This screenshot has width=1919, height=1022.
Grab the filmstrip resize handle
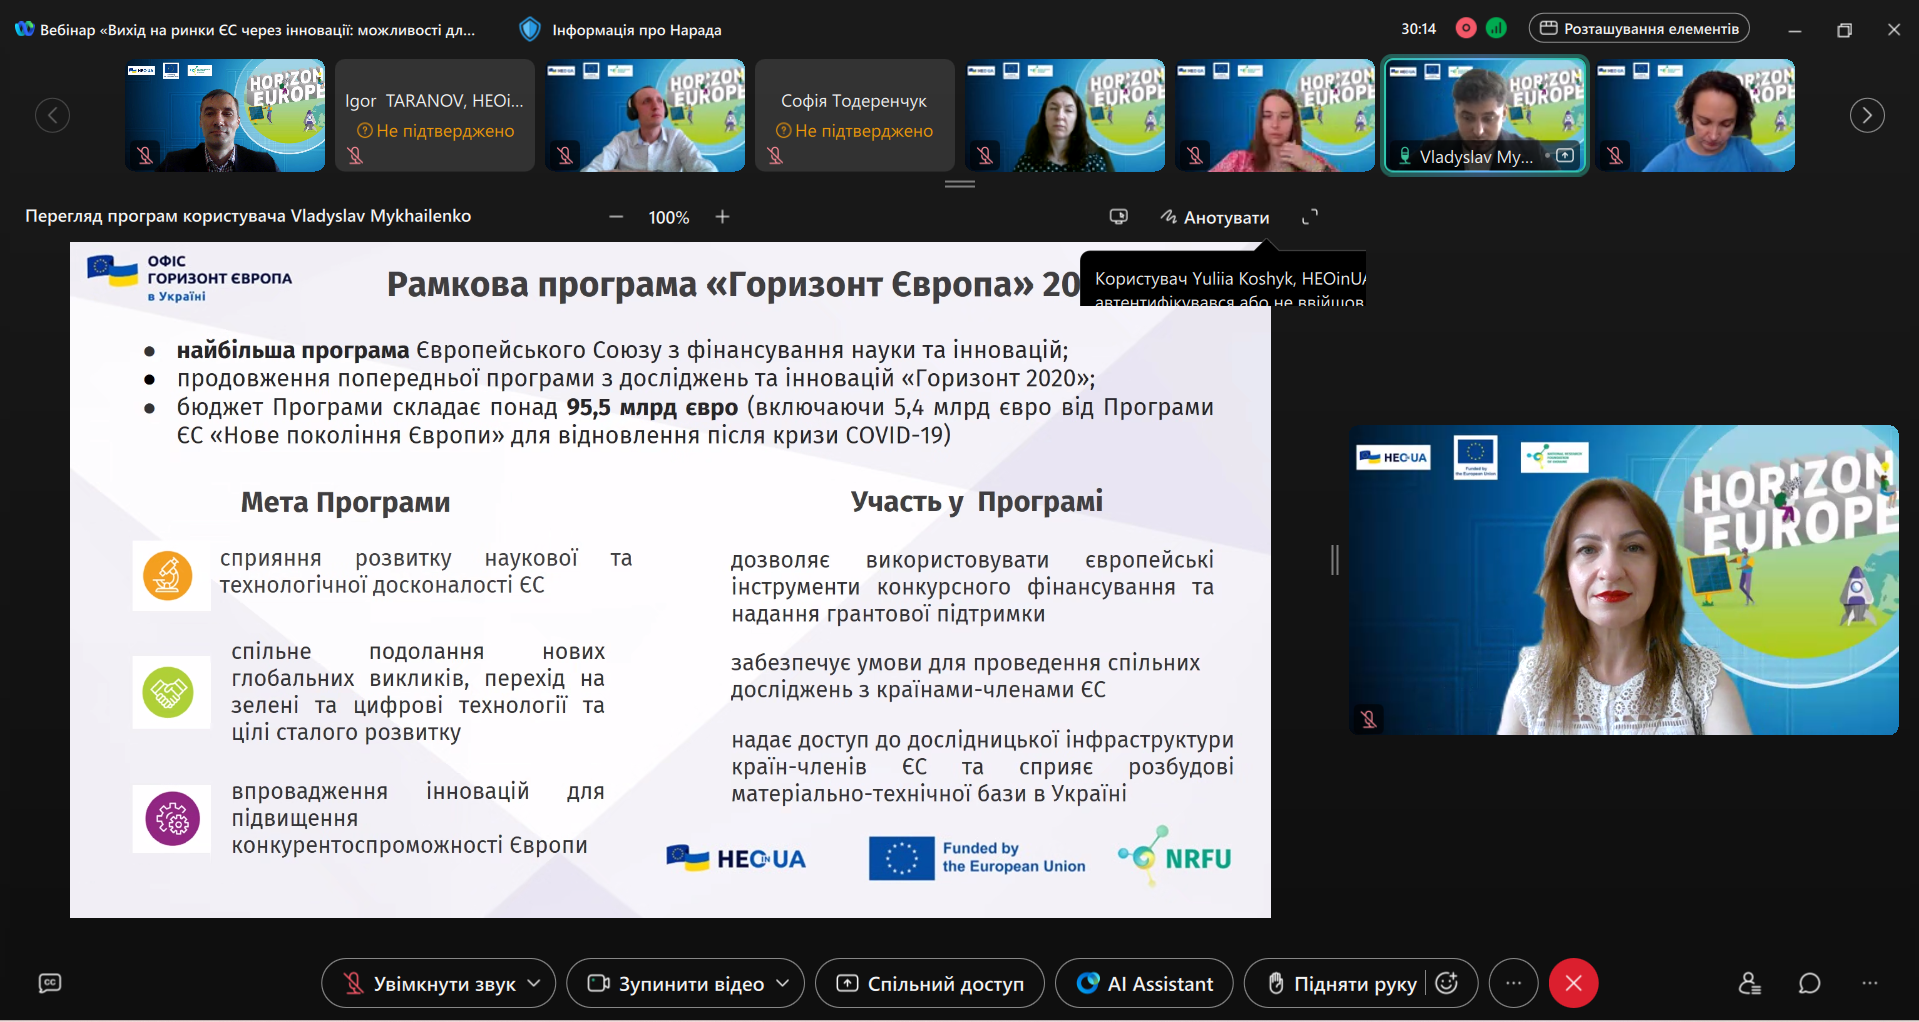point(960,184)
